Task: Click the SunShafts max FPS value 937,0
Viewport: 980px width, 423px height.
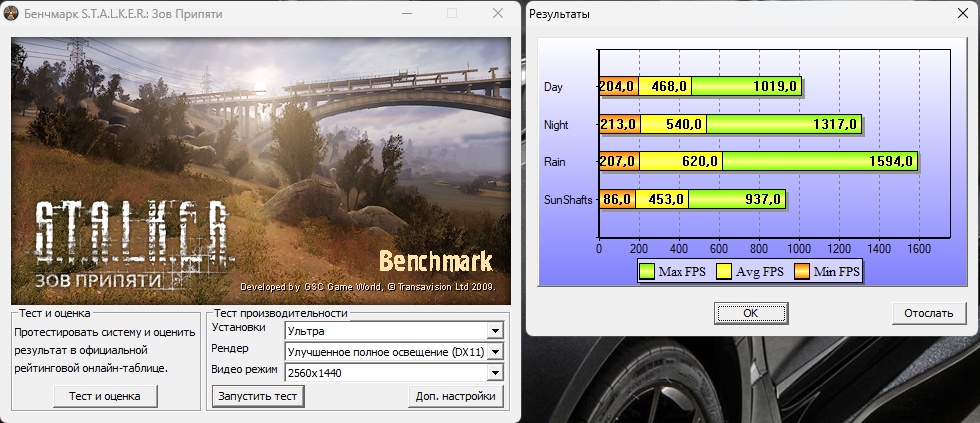Action: [x=763, y=199]
